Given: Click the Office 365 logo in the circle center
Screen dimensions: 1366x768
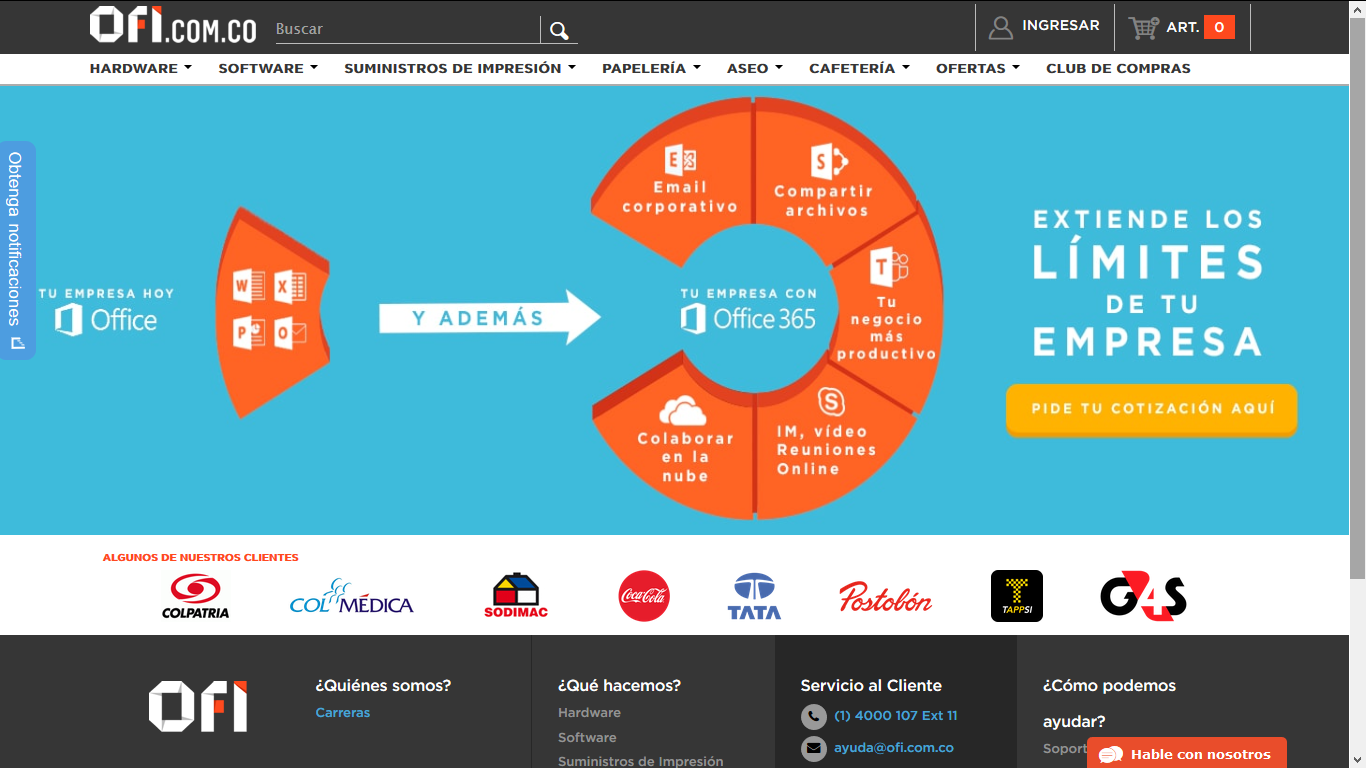Looking at the screenshot, I should [x=748, y=319].
